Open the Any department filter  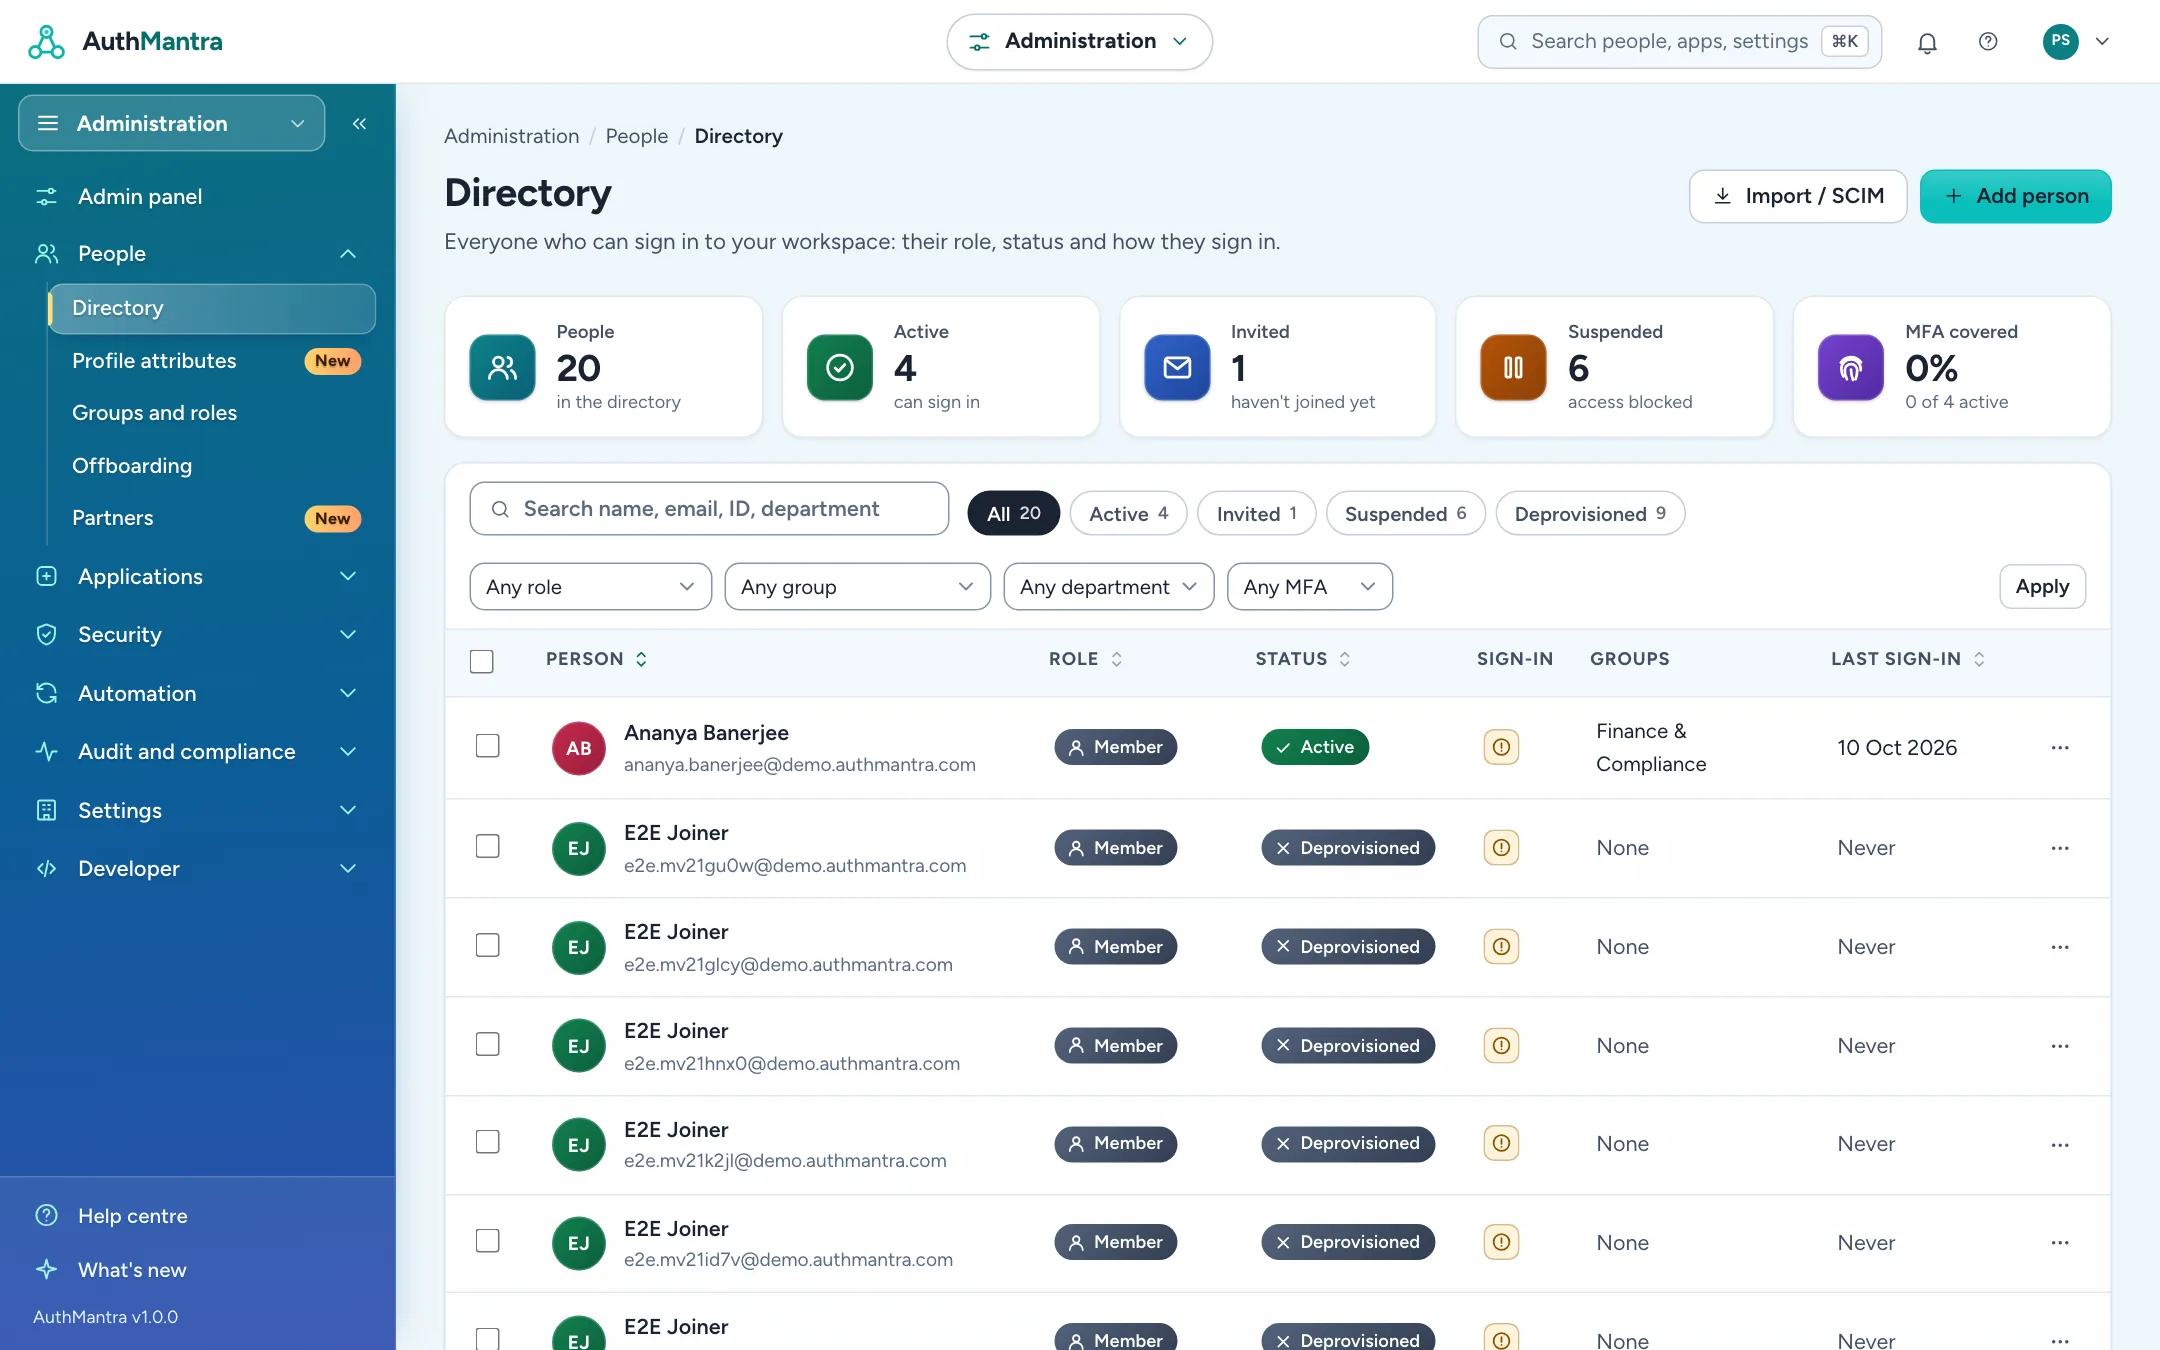pos(1109,587)
